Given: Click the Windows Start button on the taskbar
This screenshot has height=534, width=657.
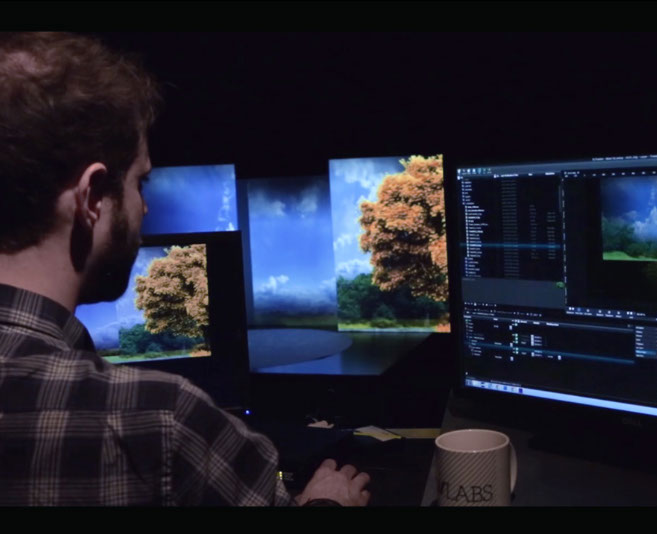Looking at the screenshot, I should 467,381.
